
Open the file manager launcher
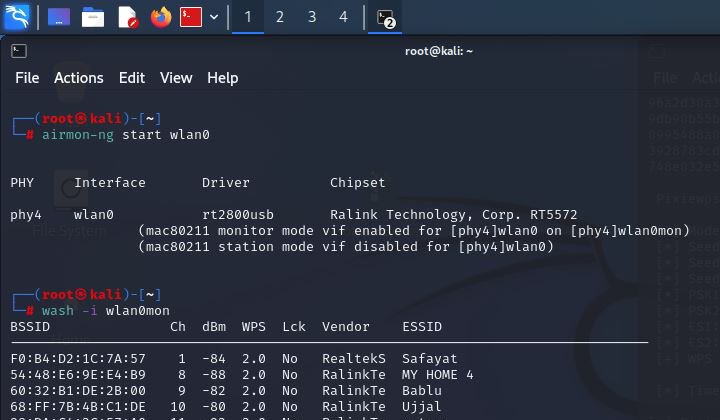(x=93, y=18)
